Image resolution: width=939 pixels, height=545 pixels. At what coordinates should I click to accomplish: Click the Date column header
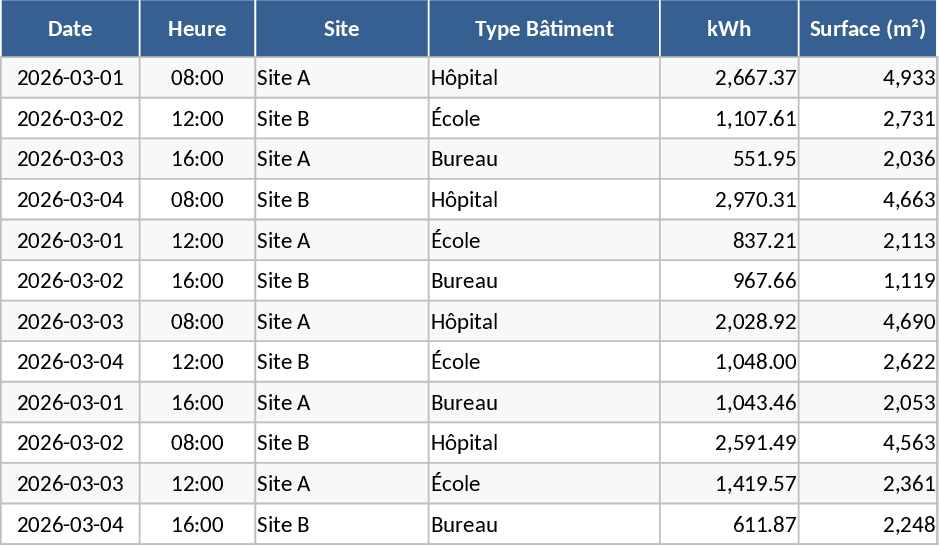click(70, 29)
